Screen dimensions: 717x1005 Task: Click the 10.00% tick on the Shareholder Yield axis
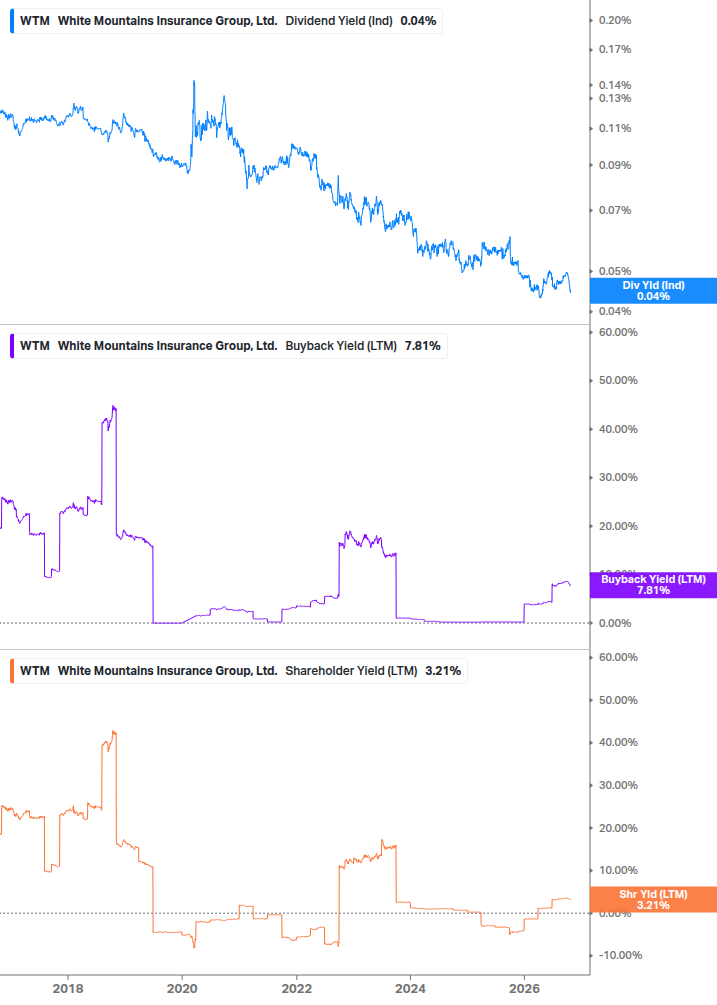(618, 870)
